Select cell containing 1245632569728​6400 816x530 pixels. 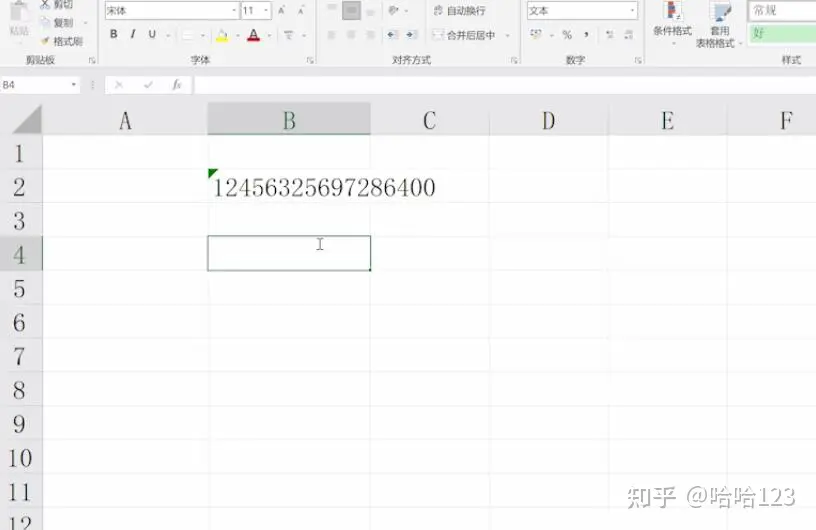[289, 186]
